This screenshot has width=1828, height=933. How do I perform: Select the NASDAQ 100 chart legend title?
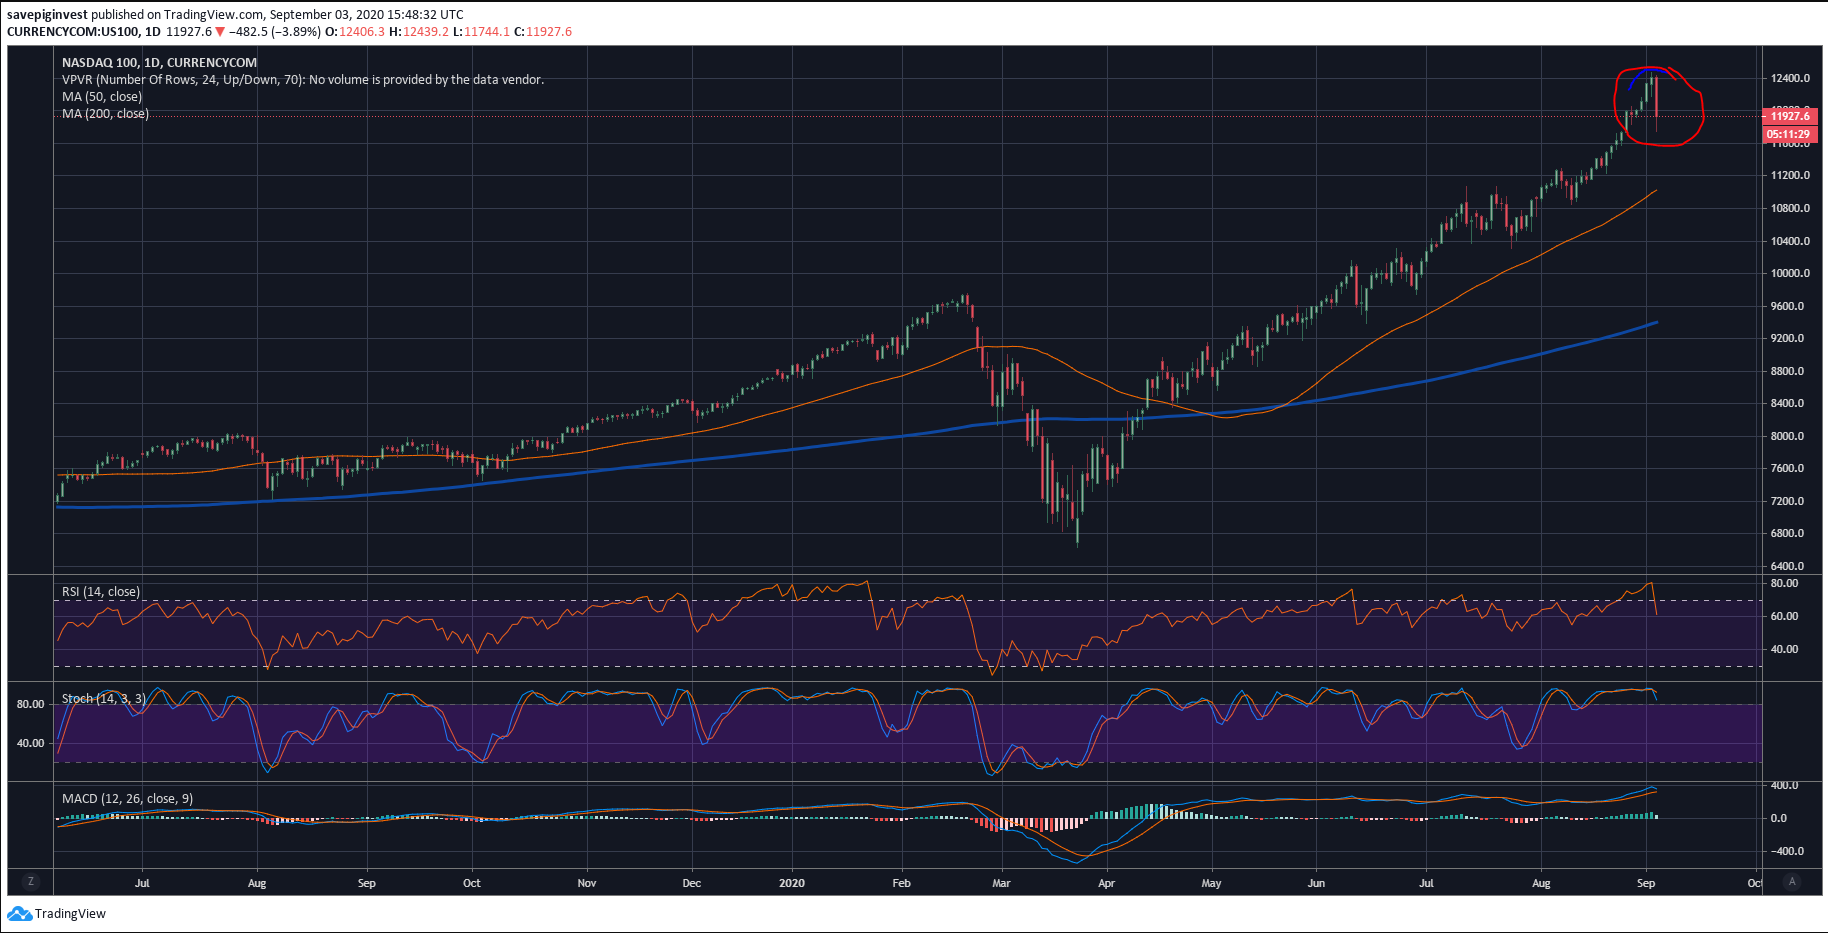(159, 62)
